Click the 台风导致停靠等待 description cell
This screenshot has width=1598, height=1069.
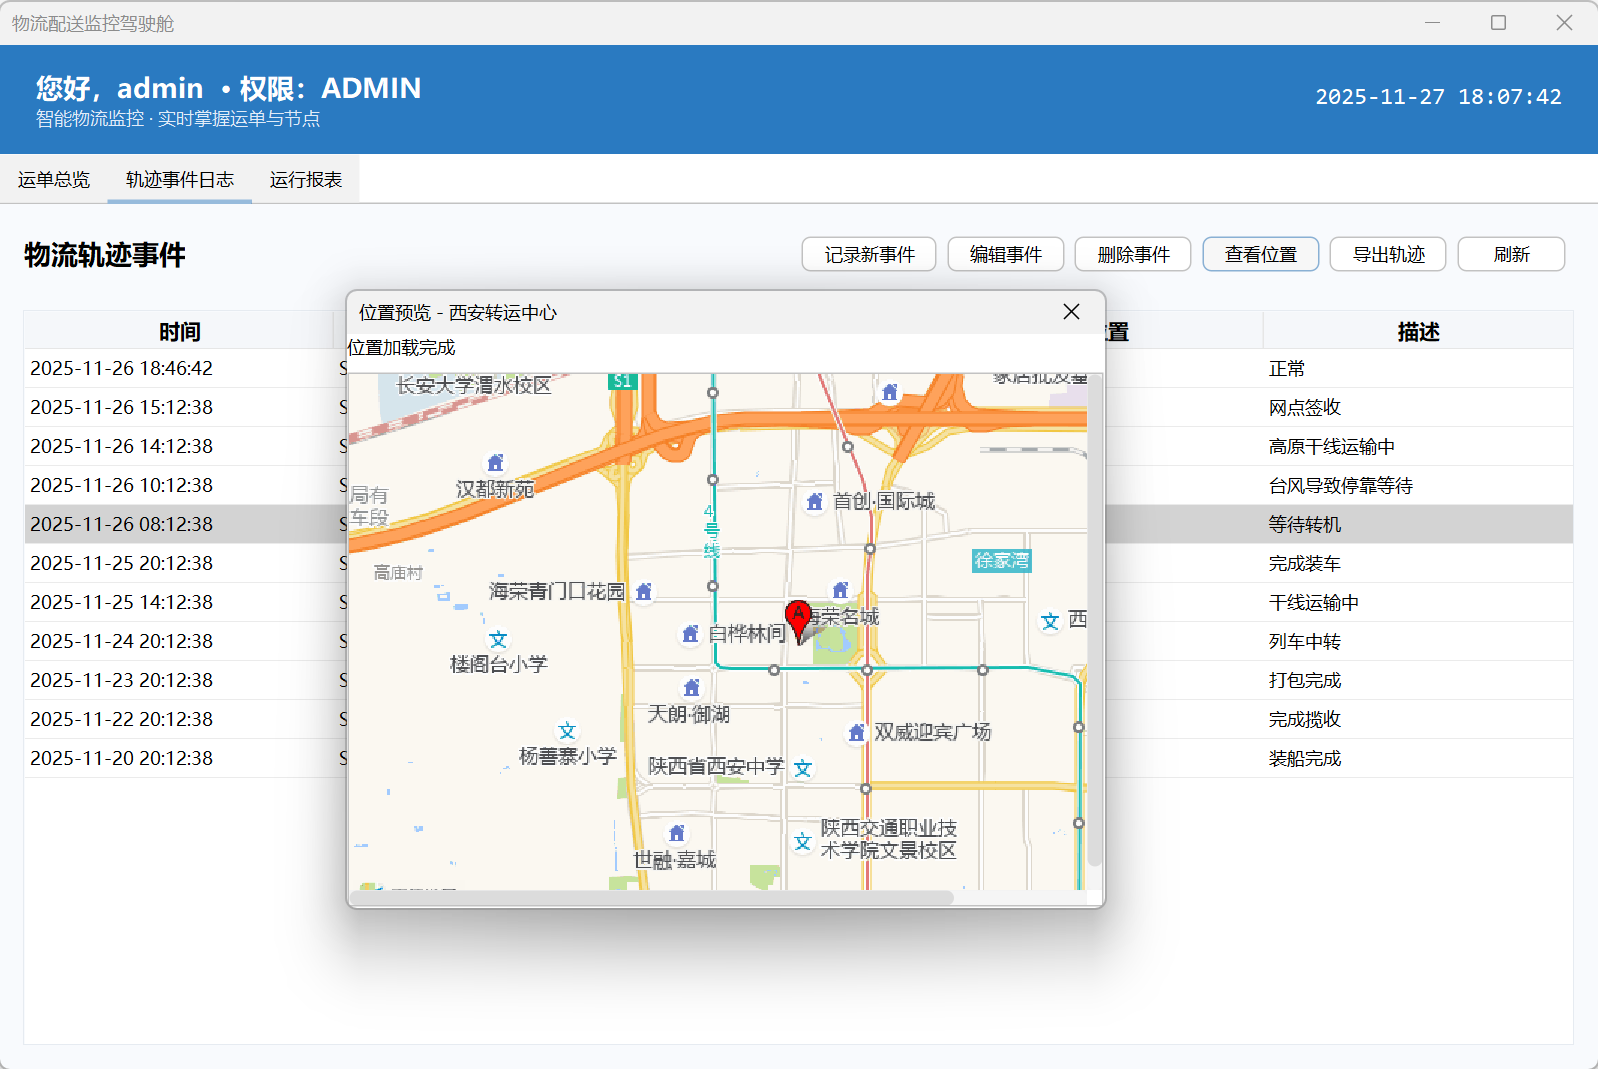1418,485
